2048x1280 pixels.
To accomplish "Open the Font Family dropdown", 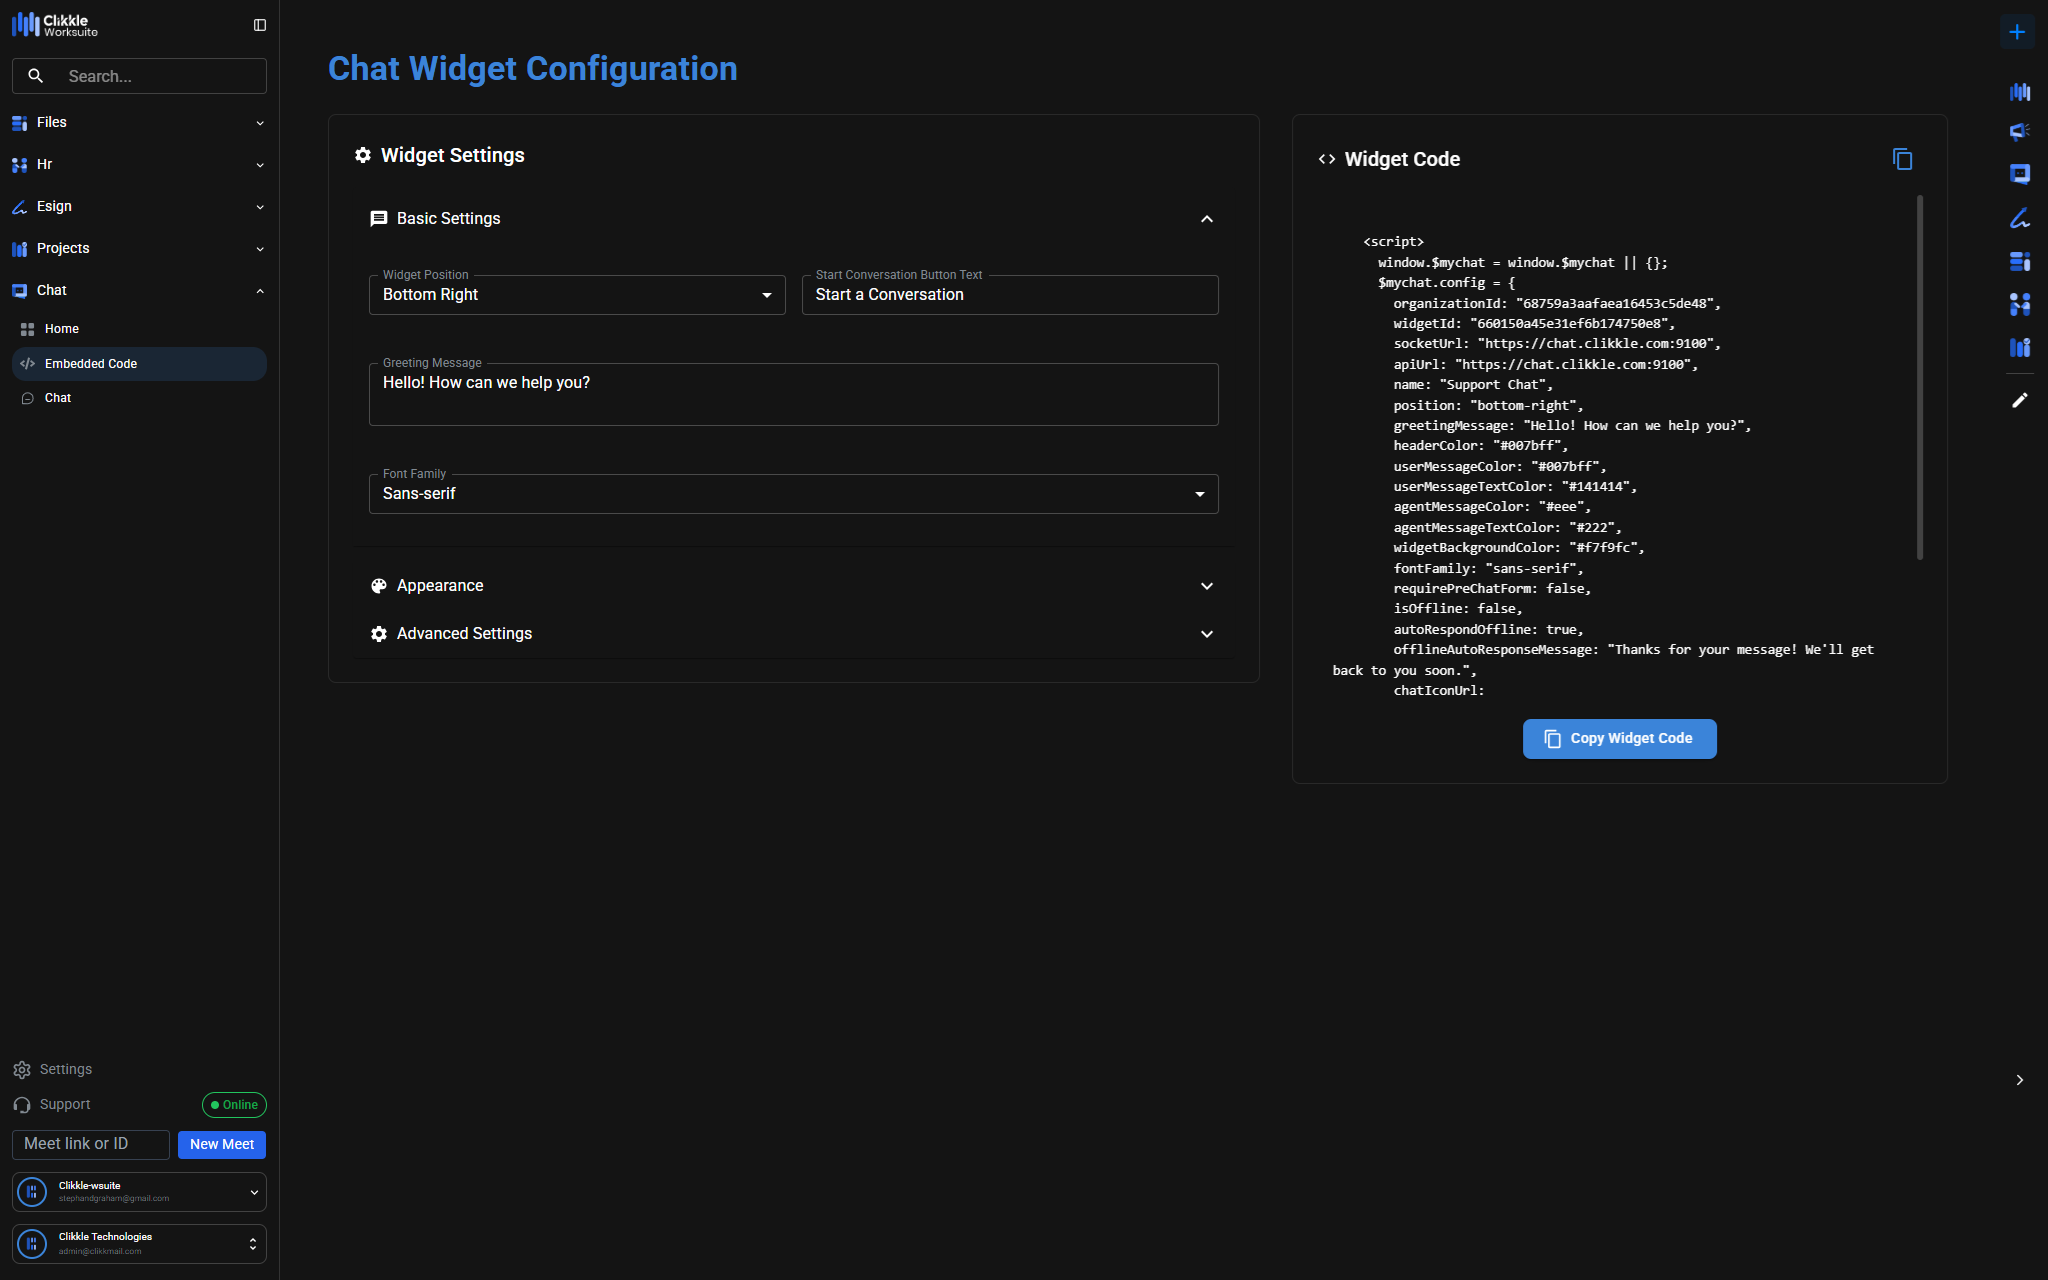I will click(x=793, y=494).
